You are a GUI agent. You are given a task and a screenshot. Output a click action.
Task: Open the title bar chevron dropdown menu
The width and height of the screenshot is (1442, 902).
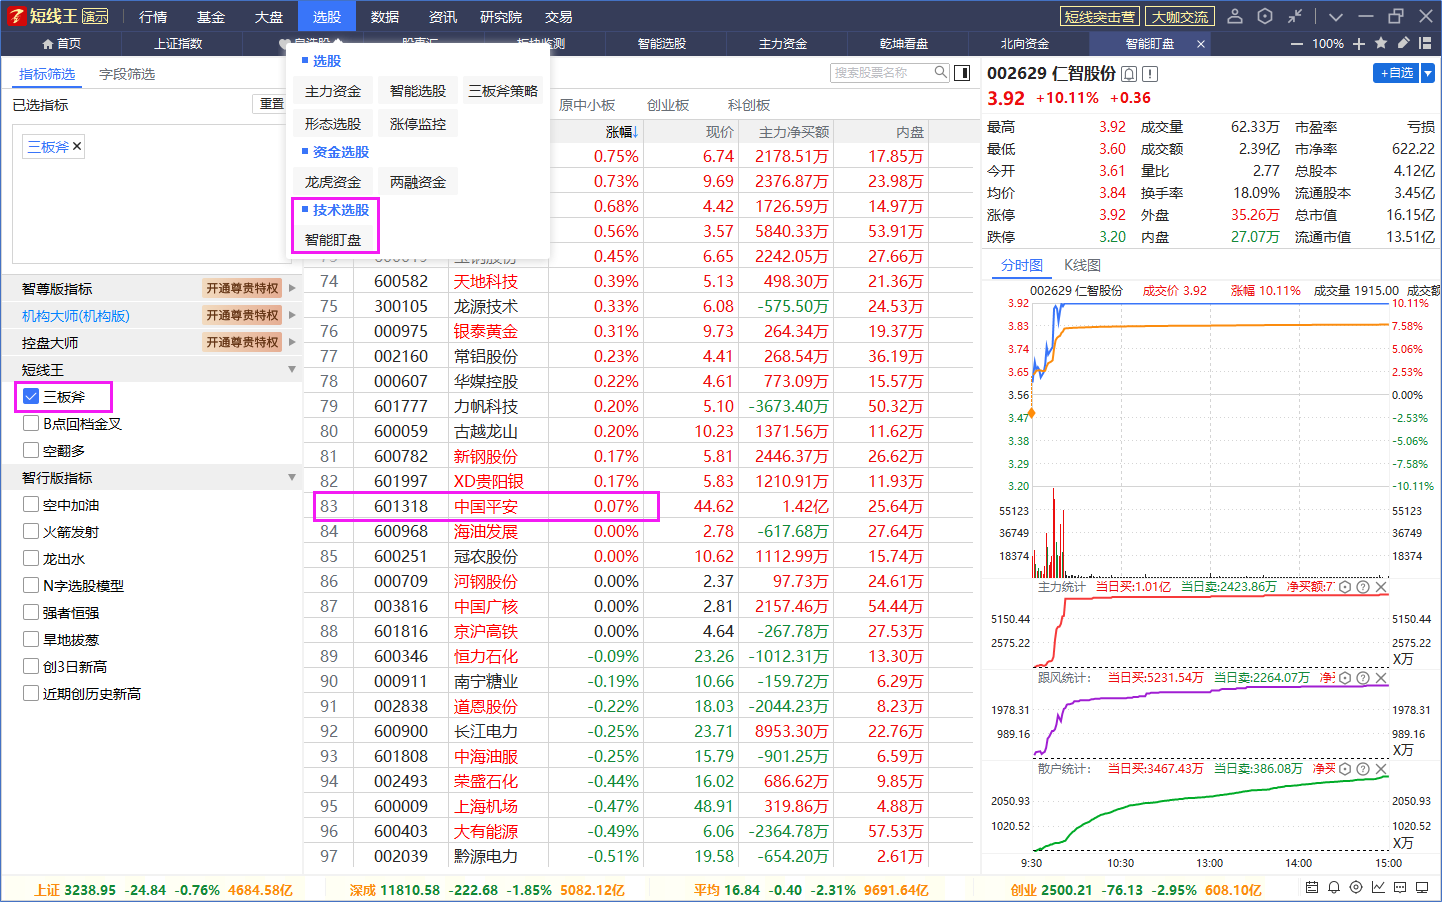coord(1335,16)
